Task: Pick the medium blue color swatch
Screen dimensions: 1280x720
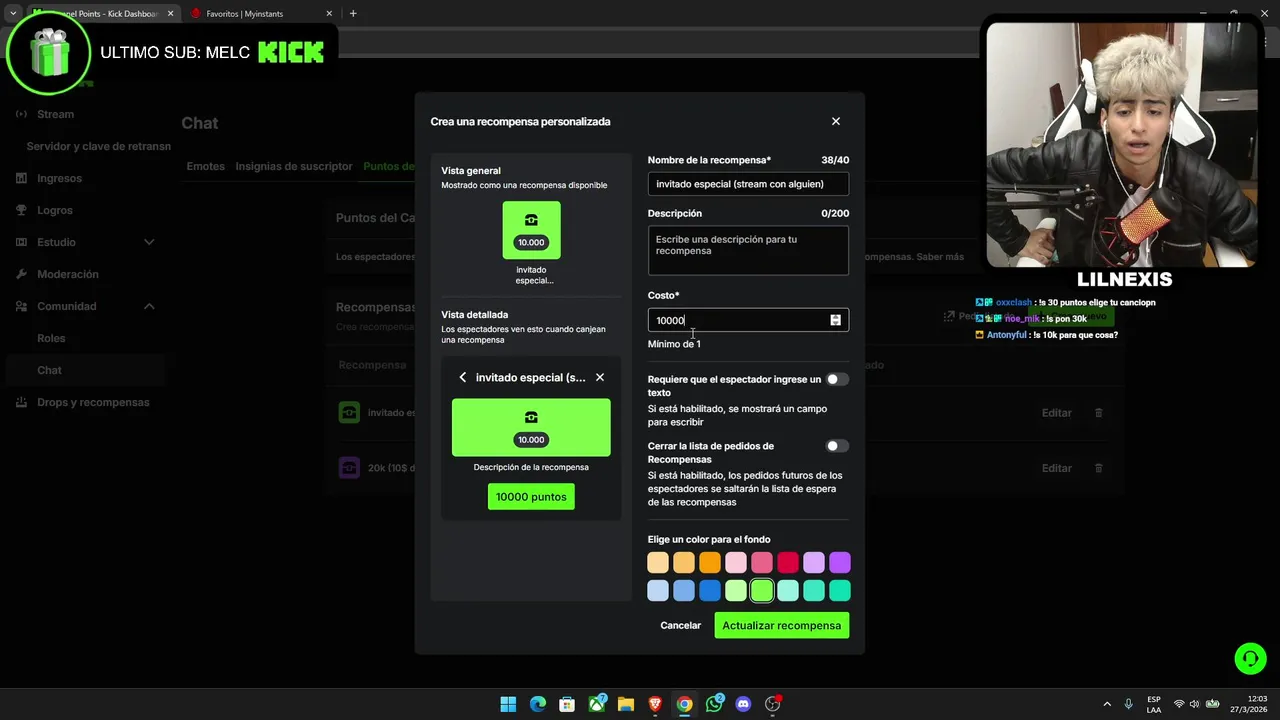Action: [684, 591]
